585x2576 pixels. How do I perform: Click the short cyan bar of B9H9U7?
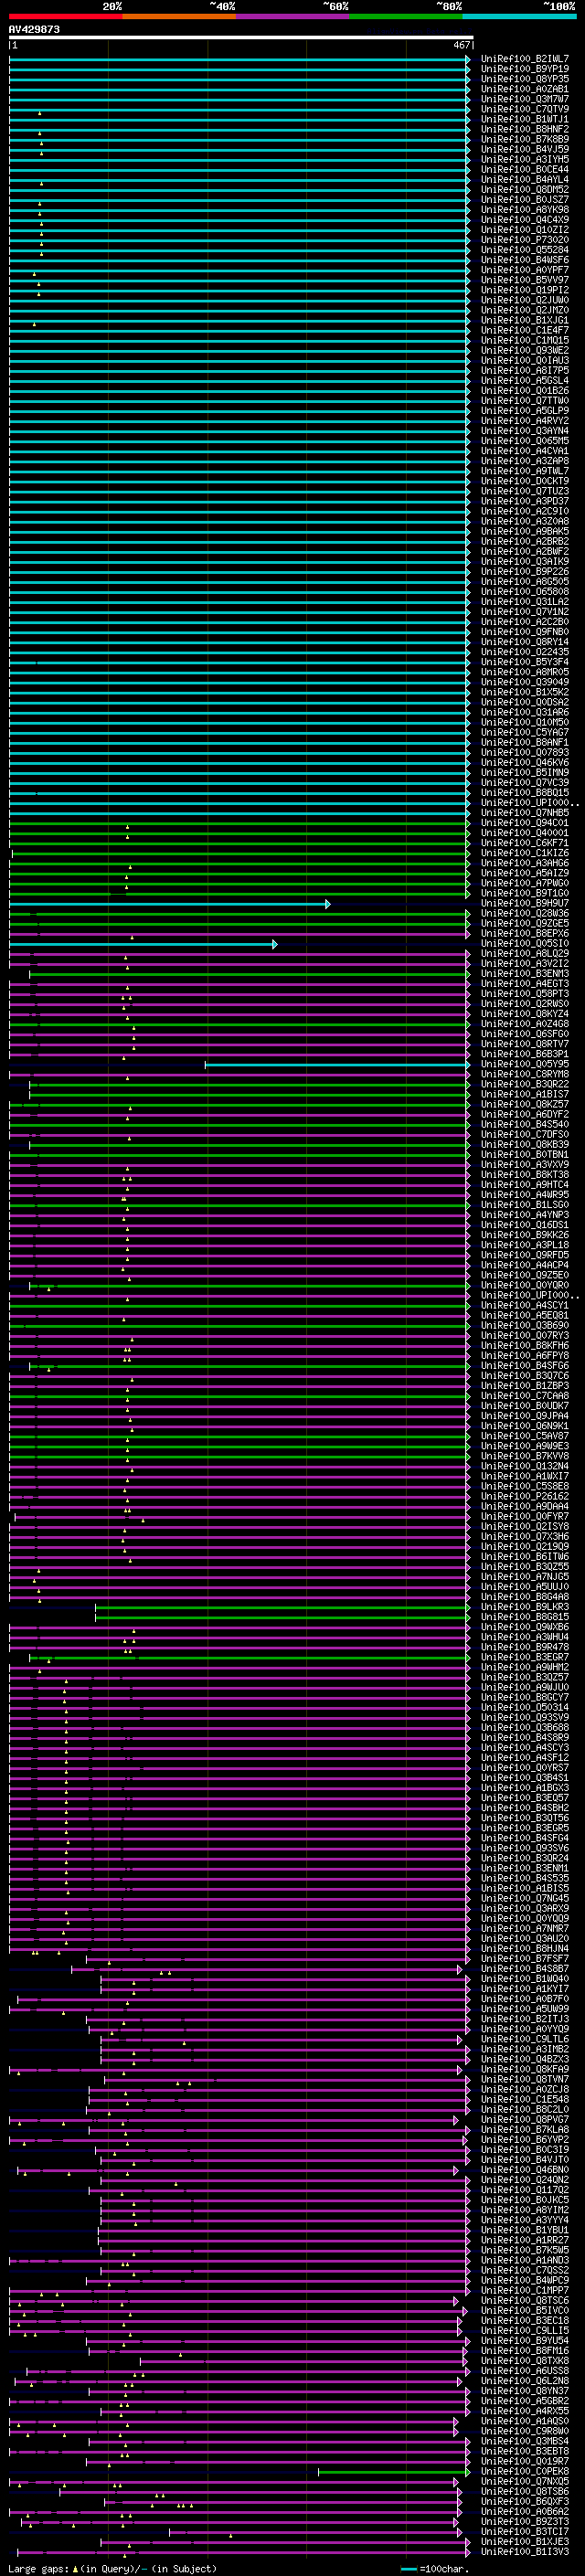tap(169, 904)
